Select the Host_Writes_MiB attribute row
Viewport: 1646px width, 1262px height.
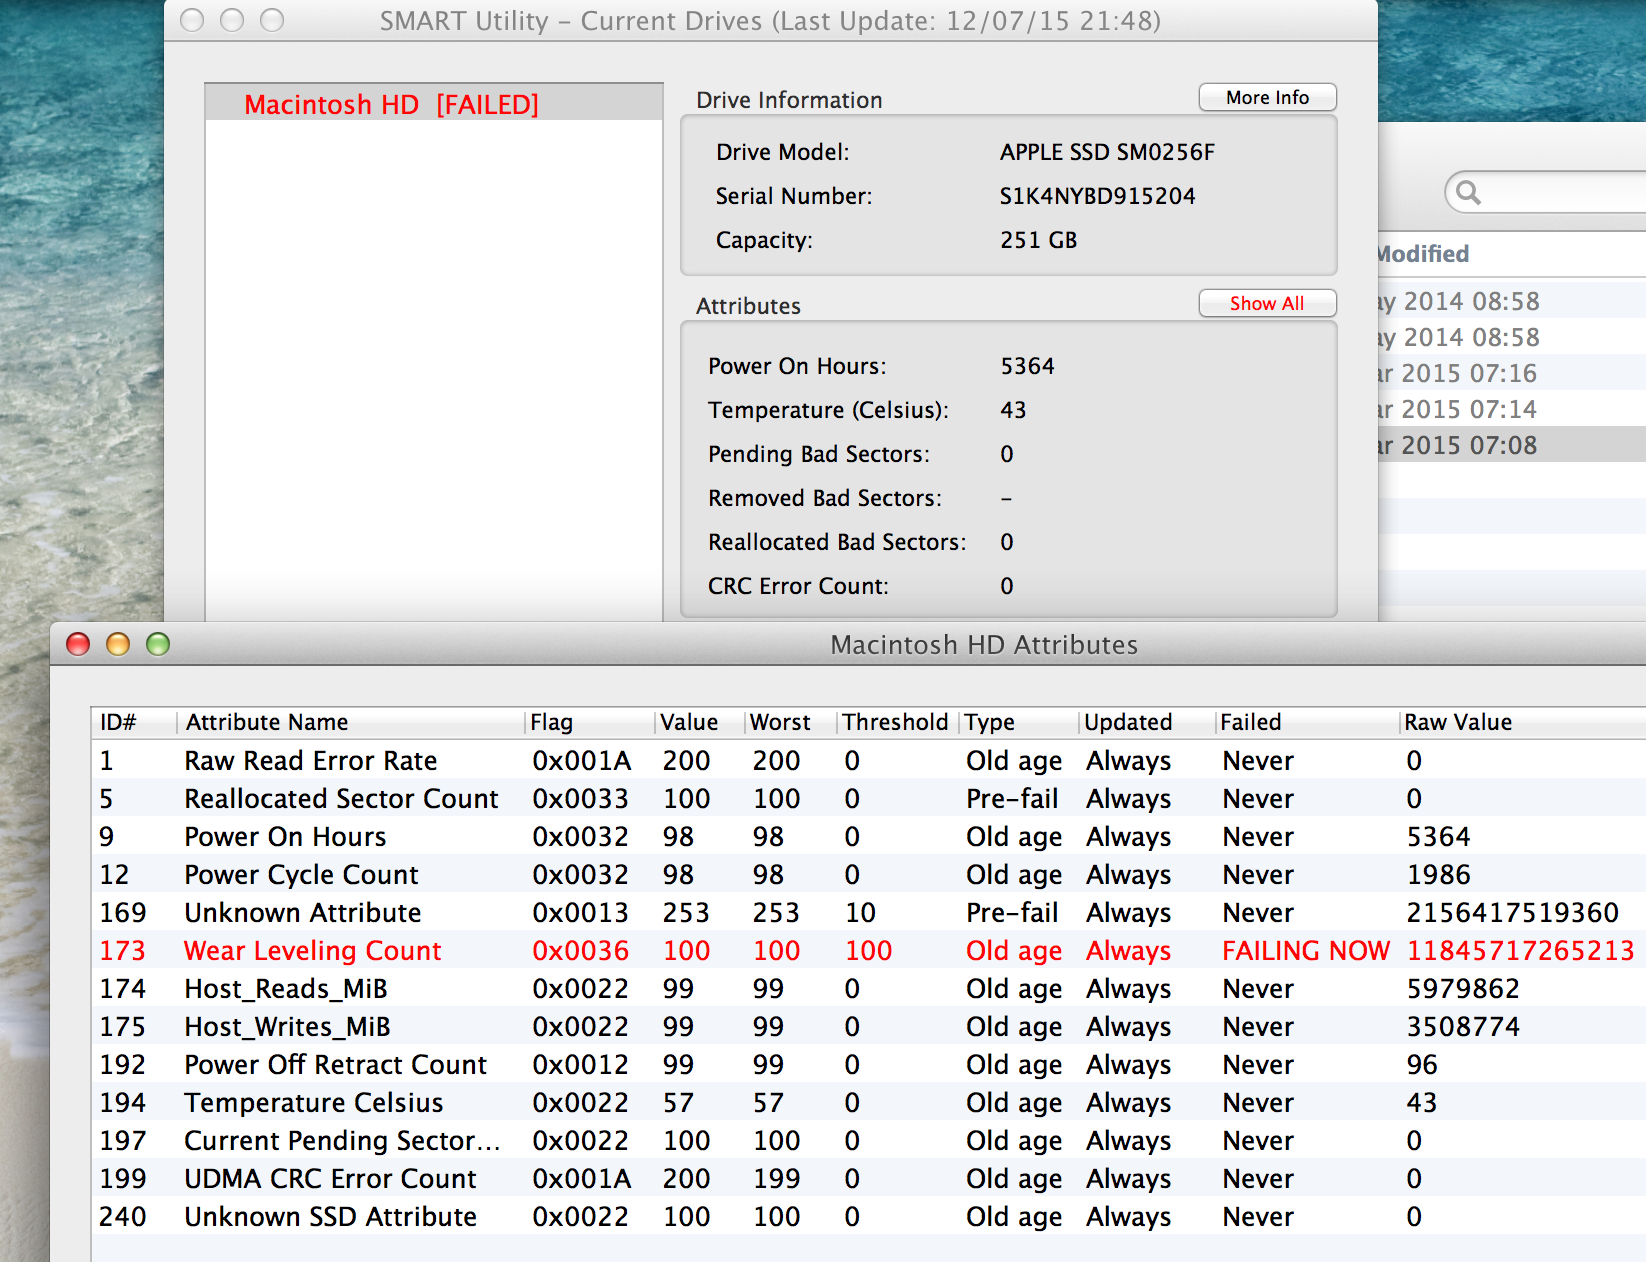(287, 1027)
